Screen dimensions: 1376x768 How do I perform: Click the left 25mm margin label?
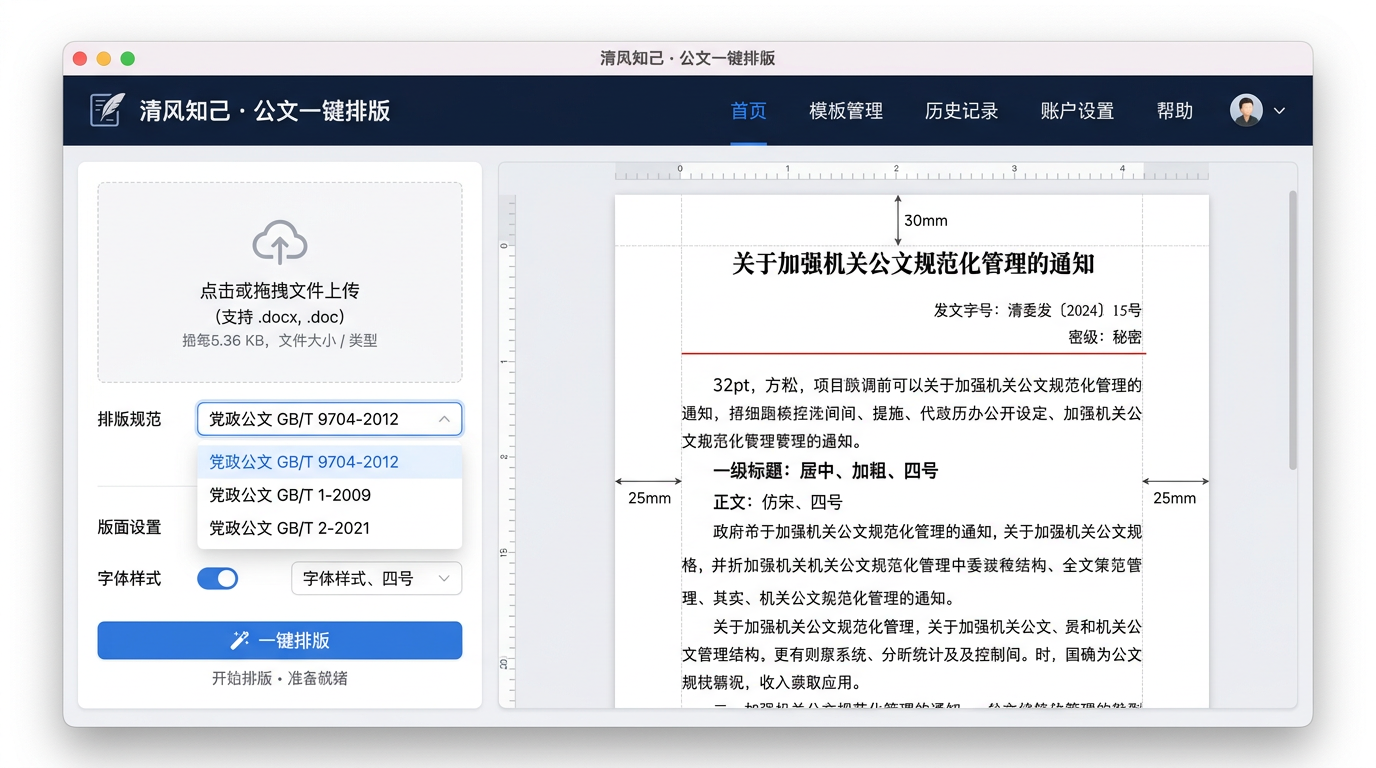649,498
